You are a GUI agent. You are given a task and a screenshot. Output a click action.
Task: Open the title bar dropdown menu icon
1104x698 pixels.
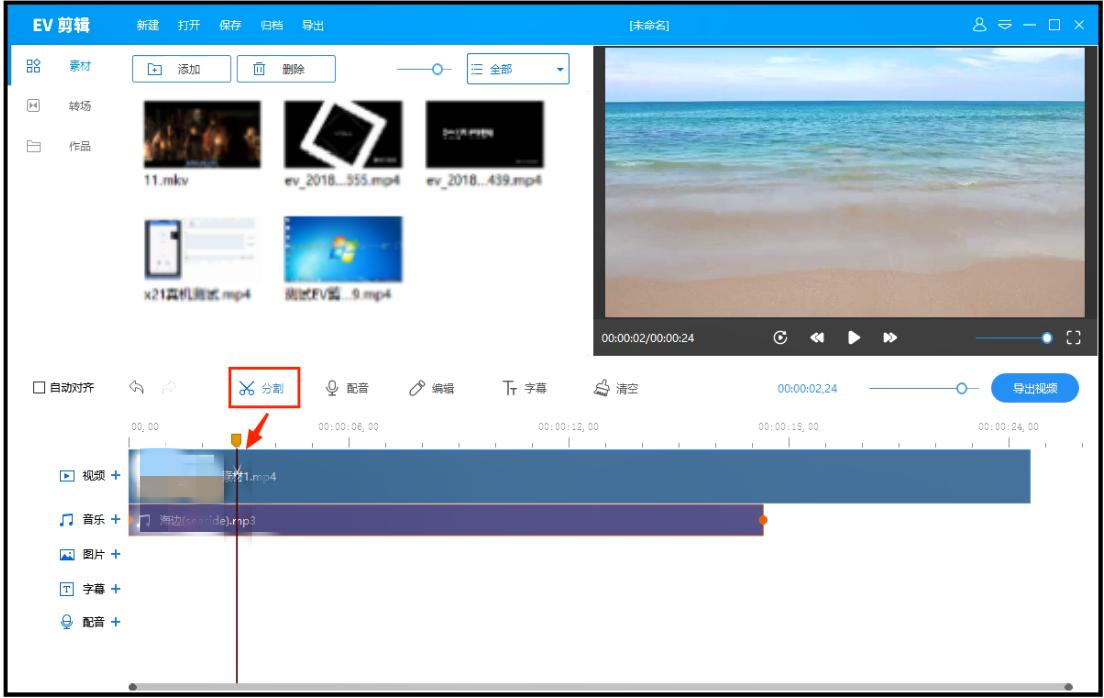[1004, 25]
